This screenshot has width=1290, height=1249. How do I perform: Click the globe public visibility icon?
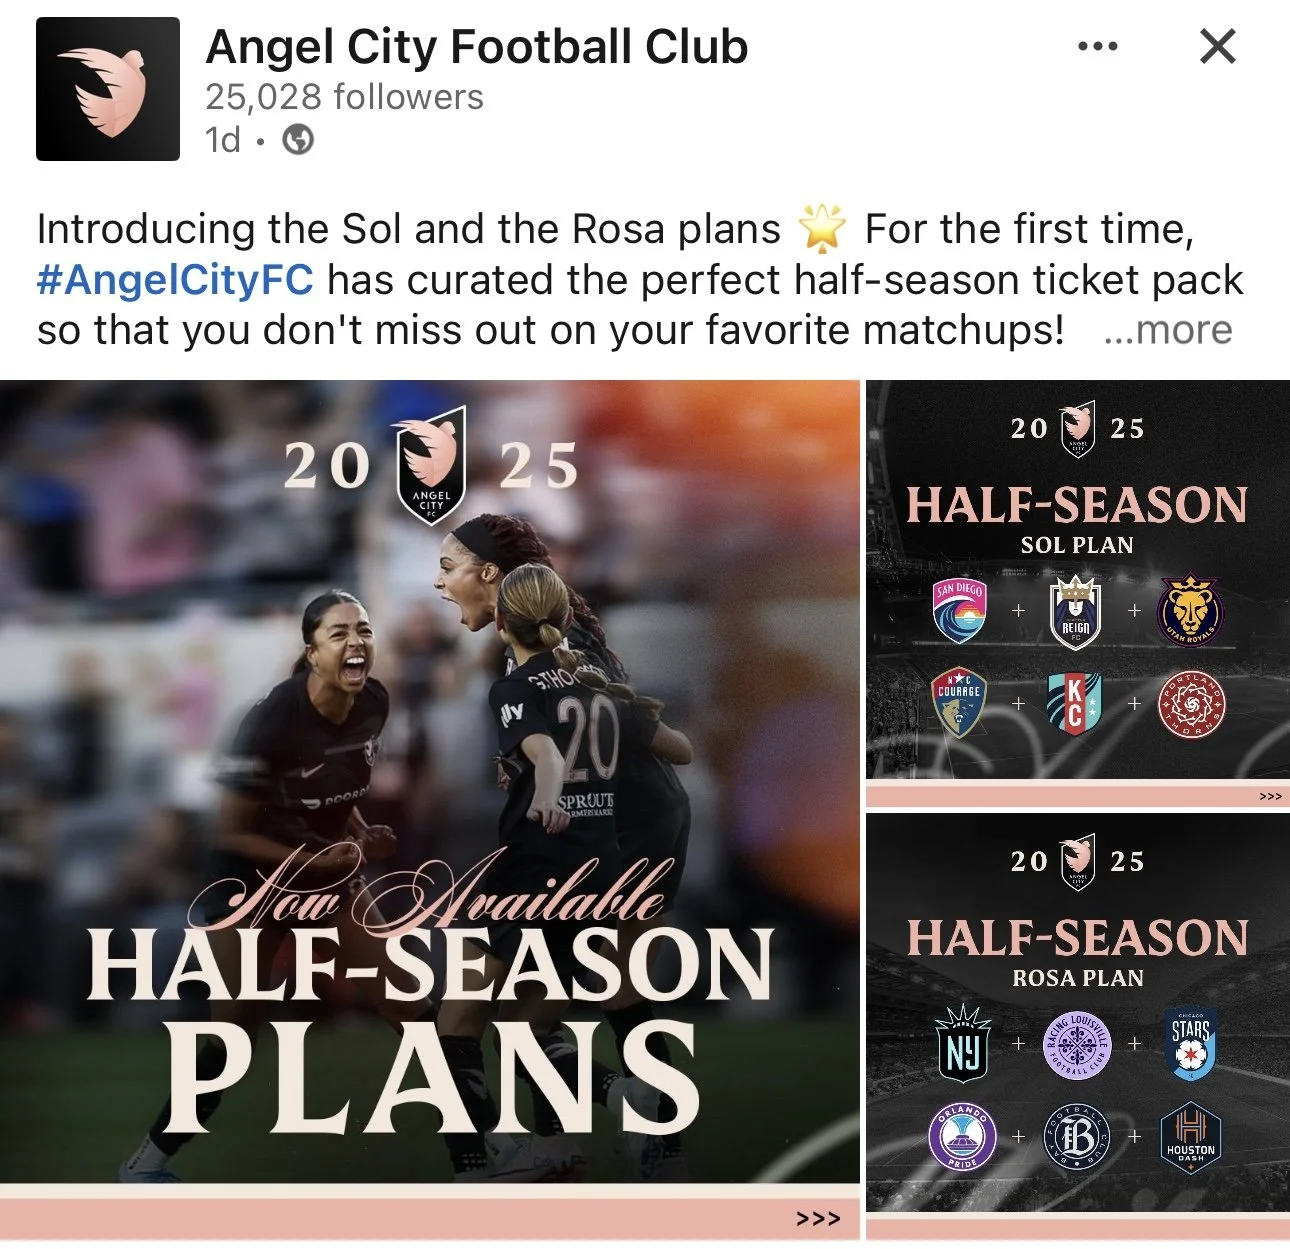[298, 140]
